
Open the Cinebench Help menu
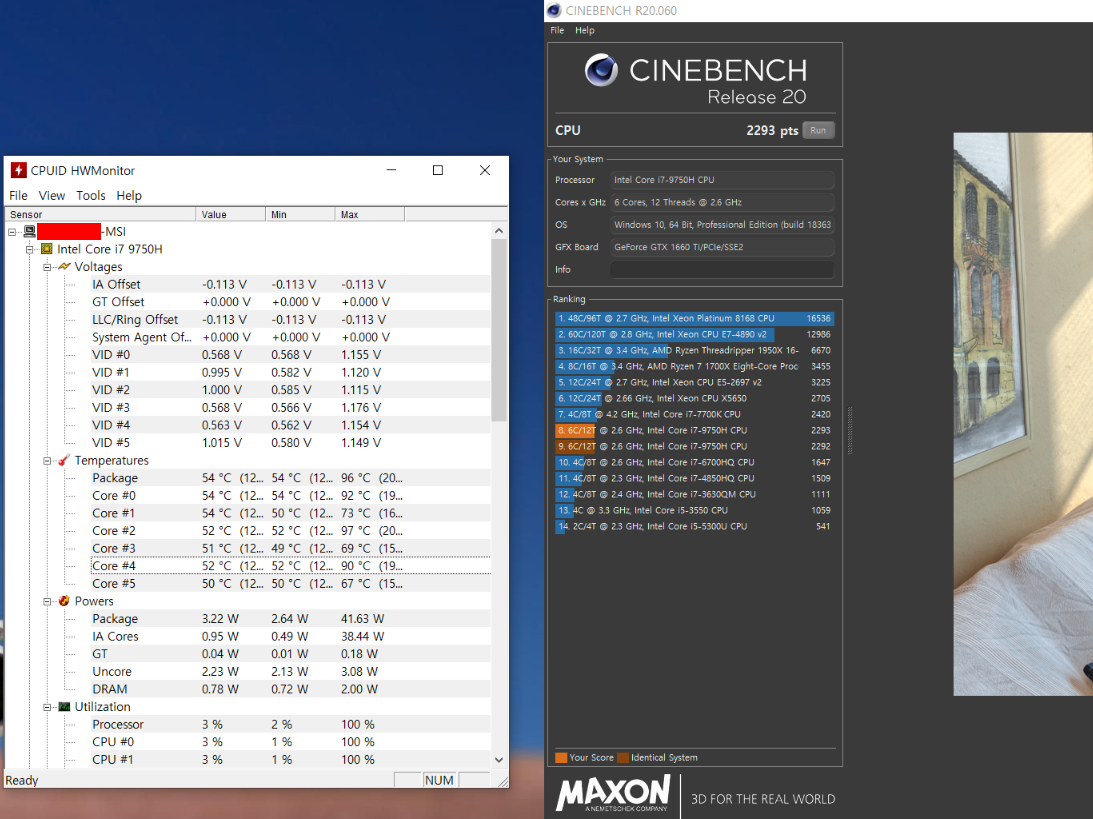[585, 30]
